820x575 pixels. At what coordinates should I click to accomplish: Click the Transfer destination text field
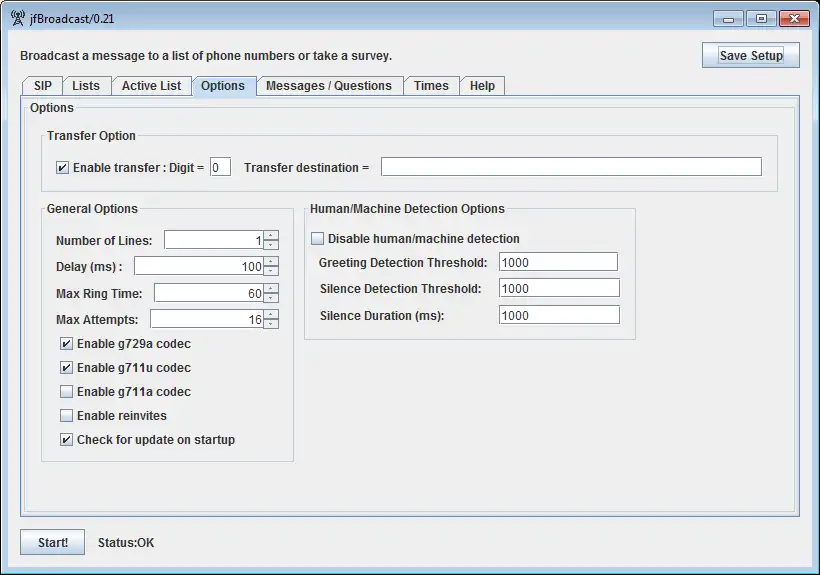pyautogui.click(x=571, y=167)
